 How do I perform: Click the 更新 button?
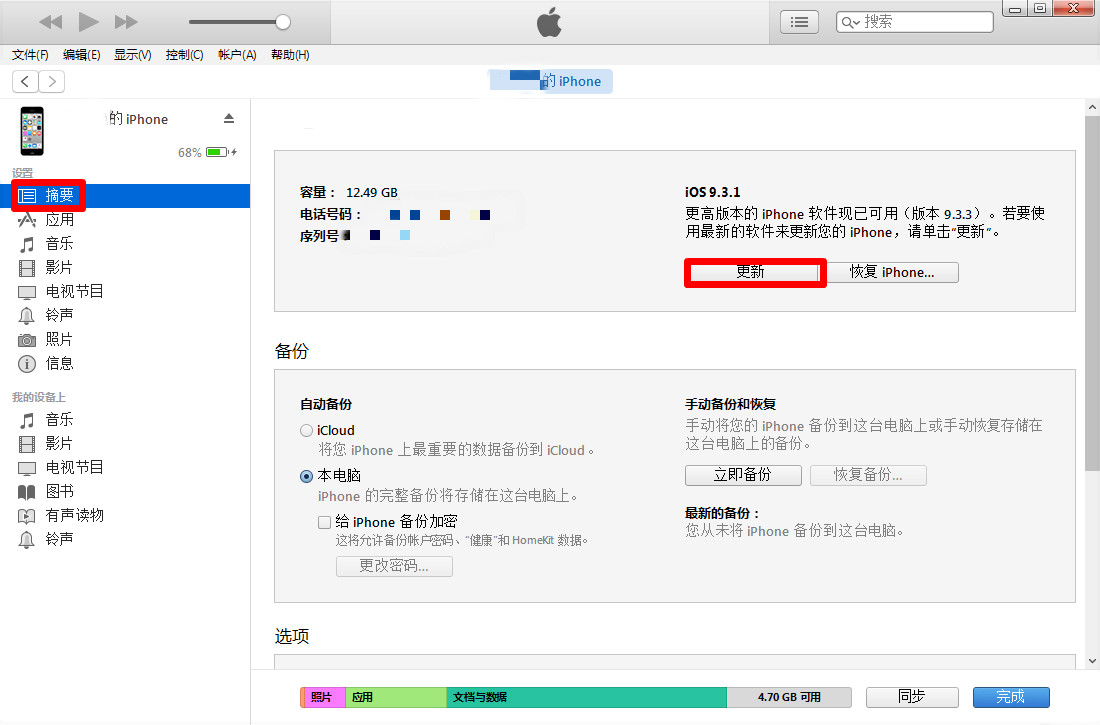point(755,272)
